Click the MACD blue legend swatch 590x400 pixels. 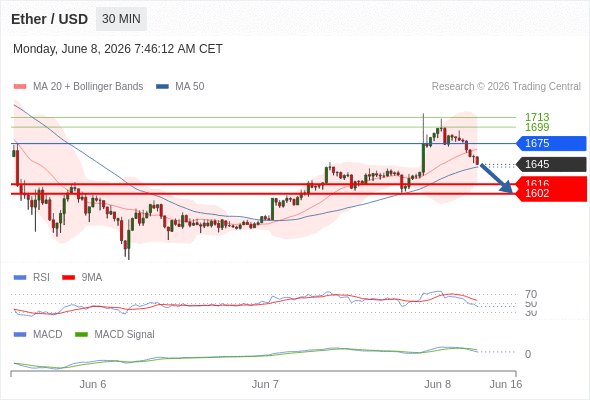pos(20,335)
